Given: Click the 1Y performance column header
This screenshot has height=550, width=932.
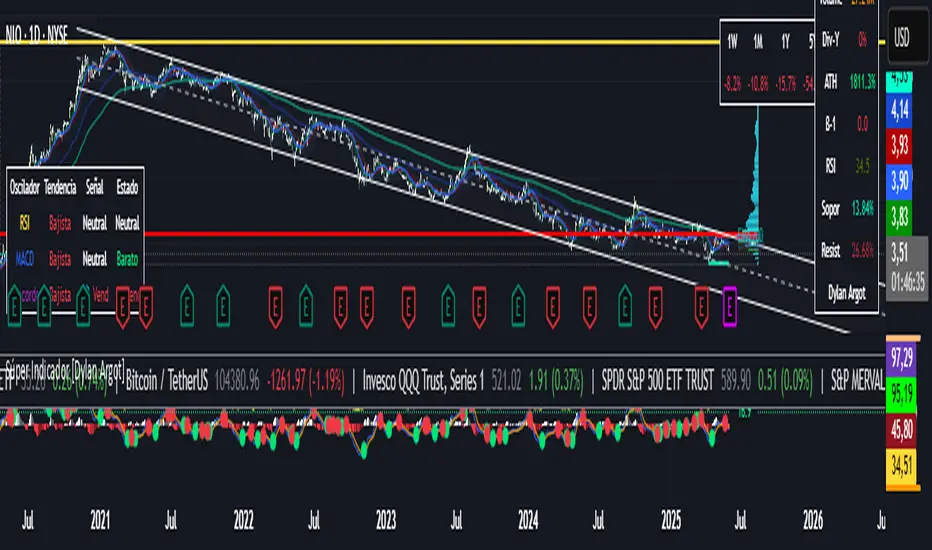Looking at the screenshot, I should coord(786,42).
